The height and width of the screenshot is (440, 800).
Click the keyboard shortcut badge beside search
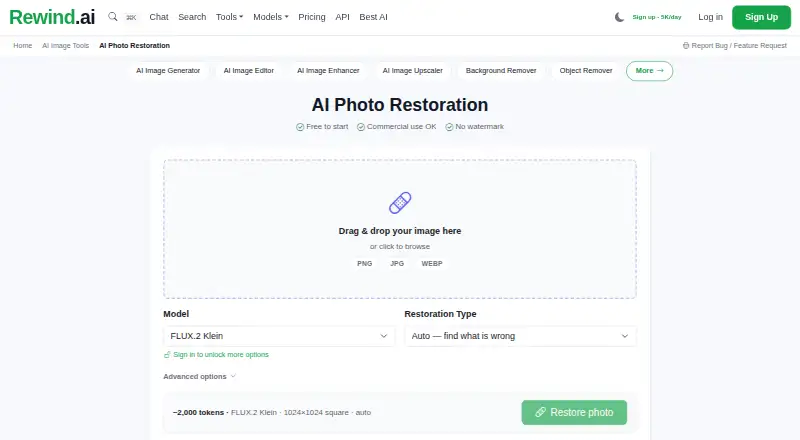131,17
